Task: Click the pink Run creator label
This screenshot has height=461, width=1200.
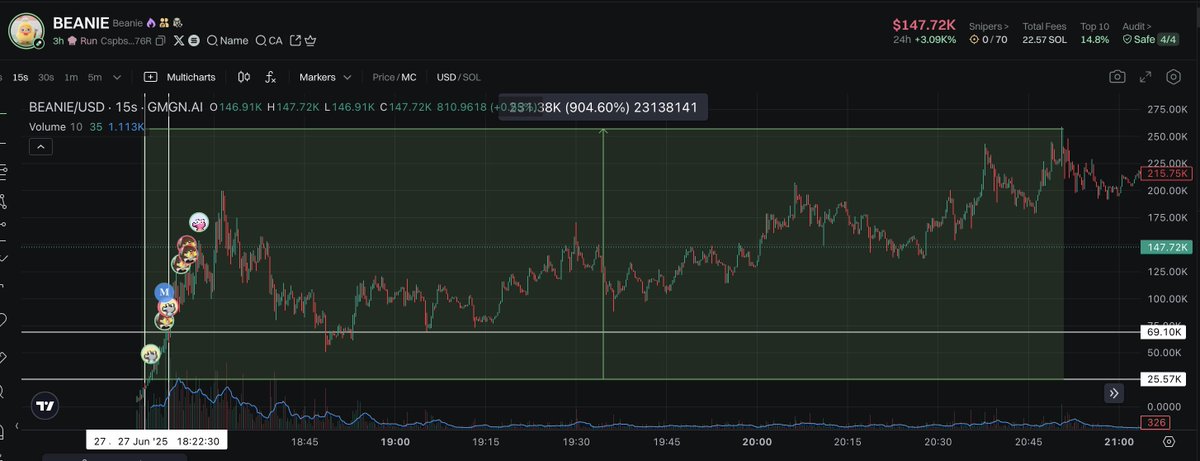Action: pos(81,41)
